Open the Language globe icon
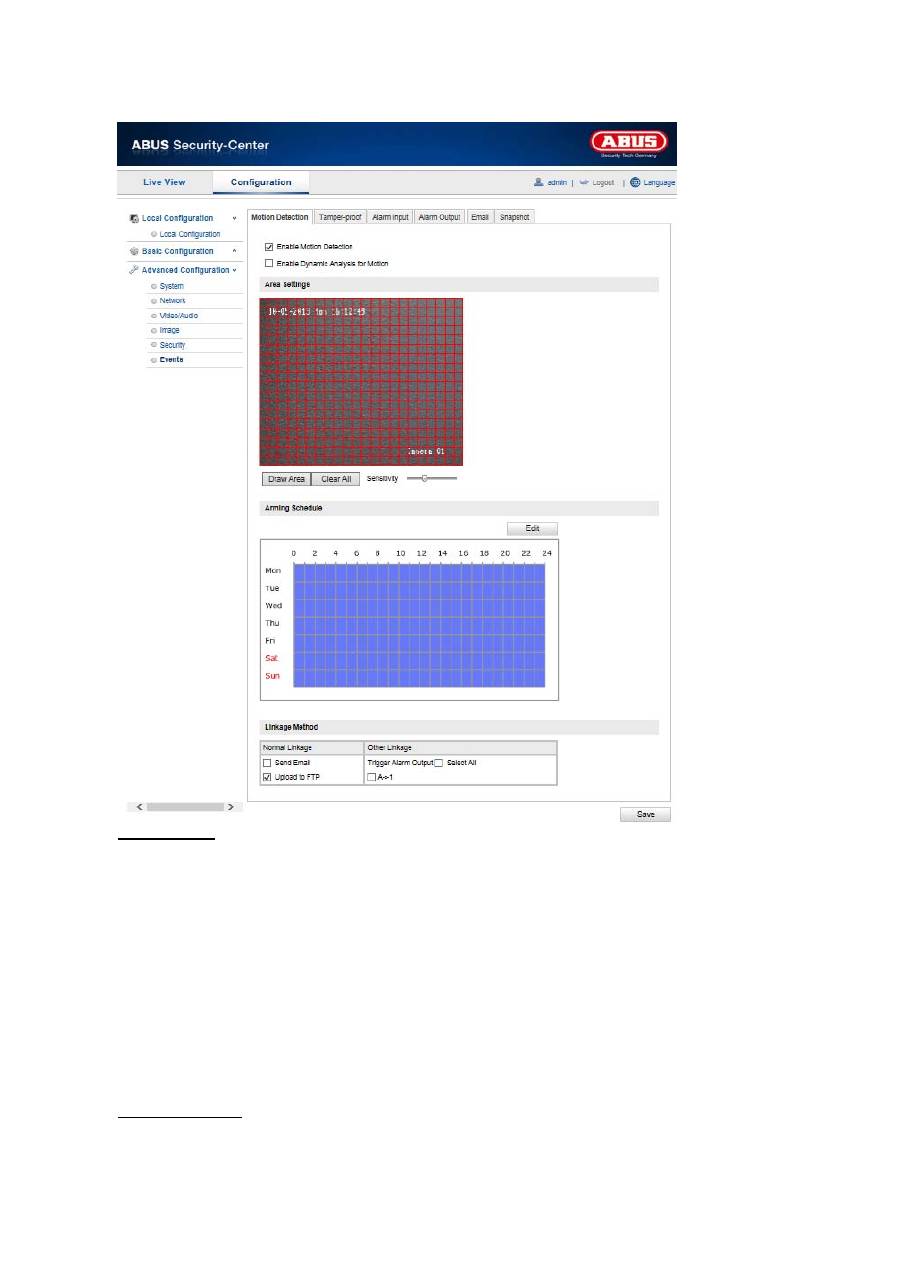Image resolution: width=900 pixels, height=1273 pixels. [635, 183]
